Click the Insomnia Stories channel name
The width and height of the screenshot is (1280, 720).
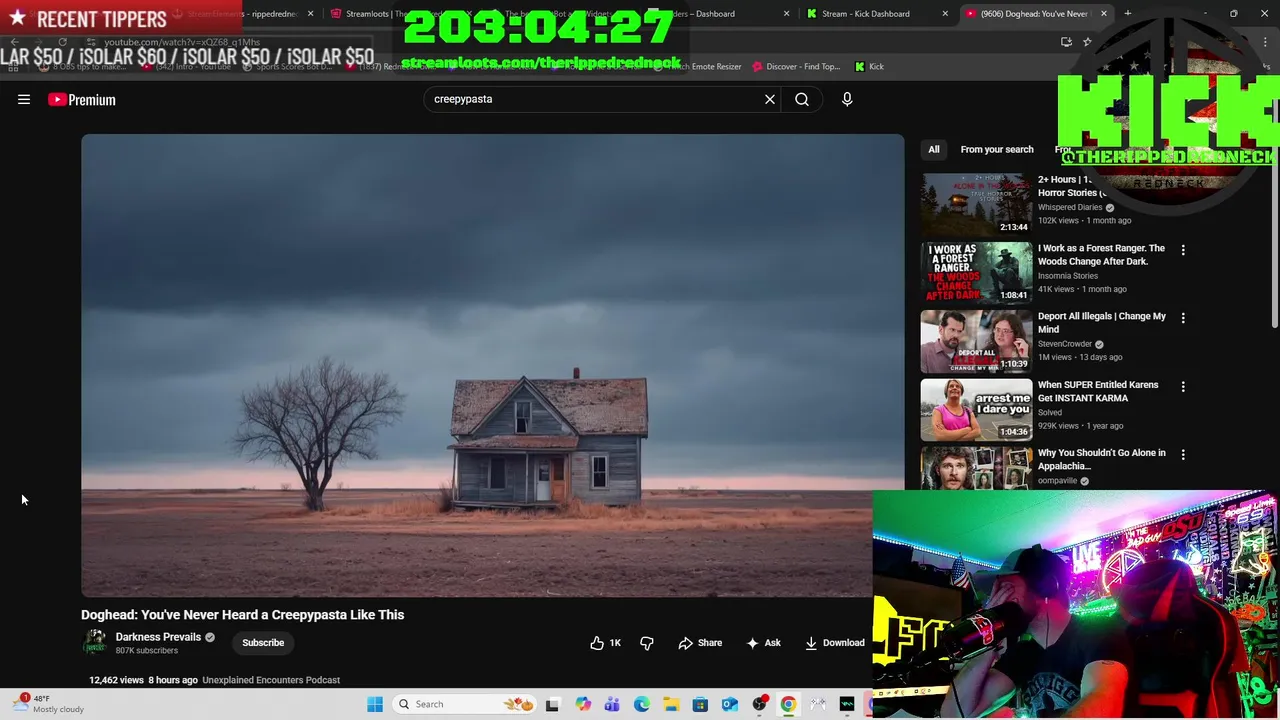pos(1067,276)
